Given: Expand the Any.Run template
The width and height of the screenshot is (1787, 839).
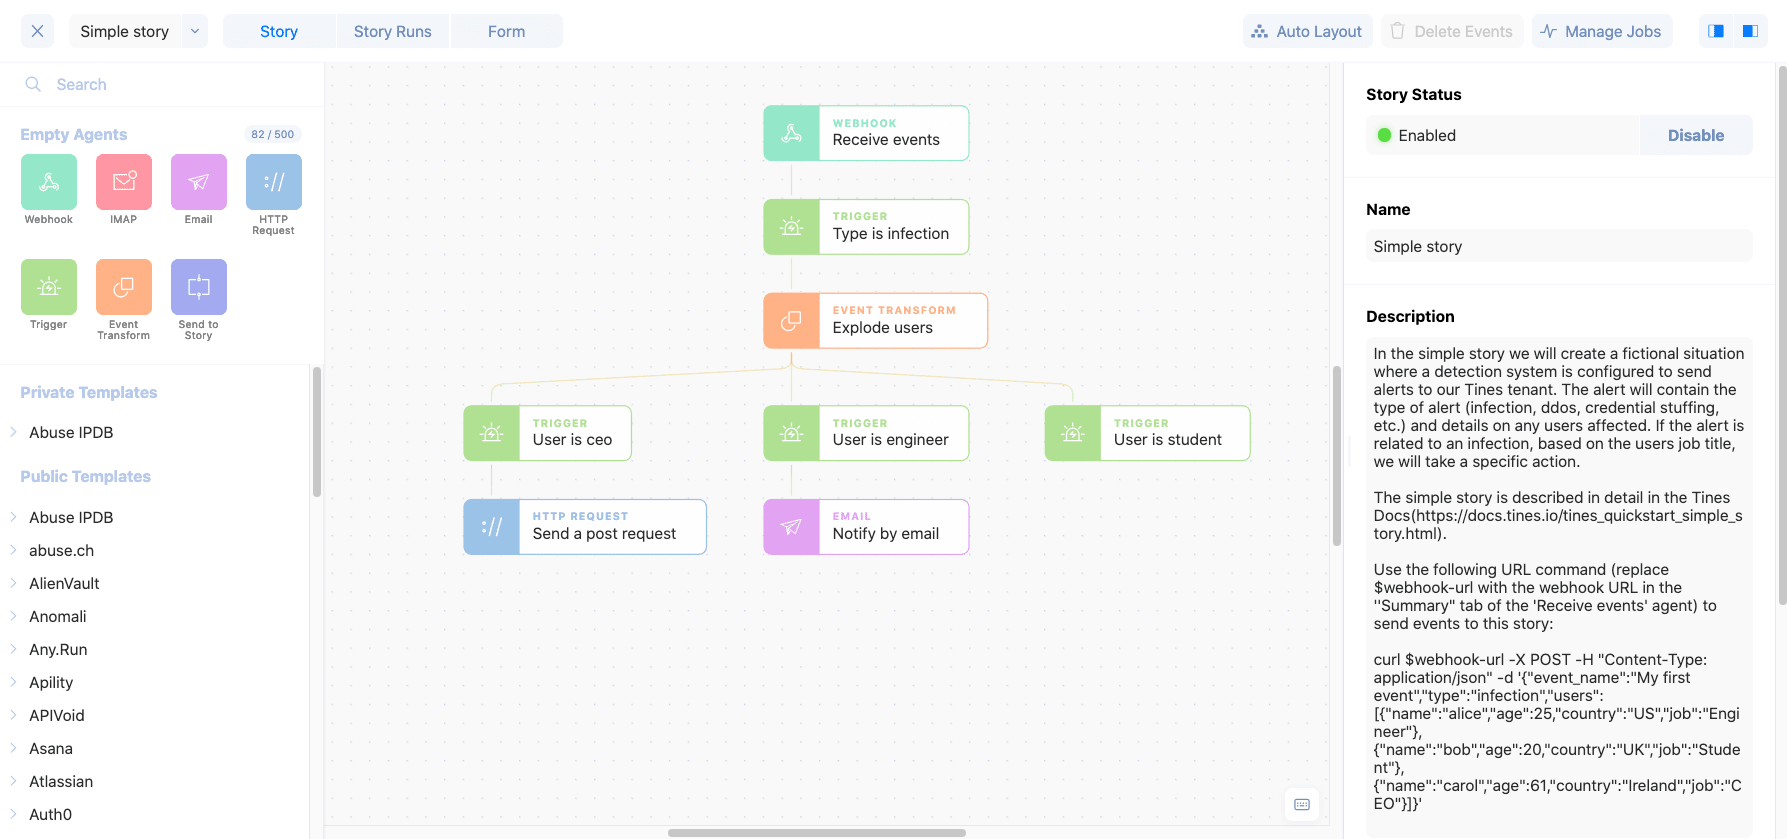Looking at the screenshot, I should pos(14,649).
